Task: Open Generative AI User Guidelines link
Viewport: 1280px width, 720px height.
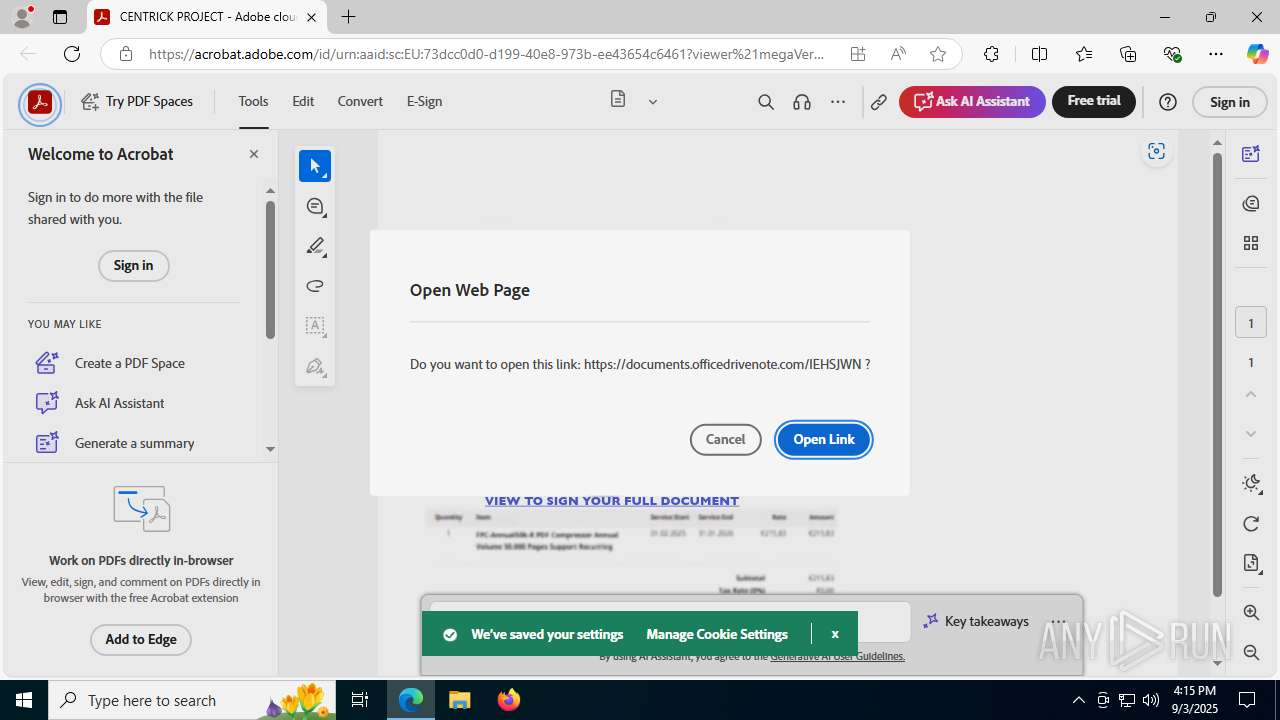Action: pos(837,657)
